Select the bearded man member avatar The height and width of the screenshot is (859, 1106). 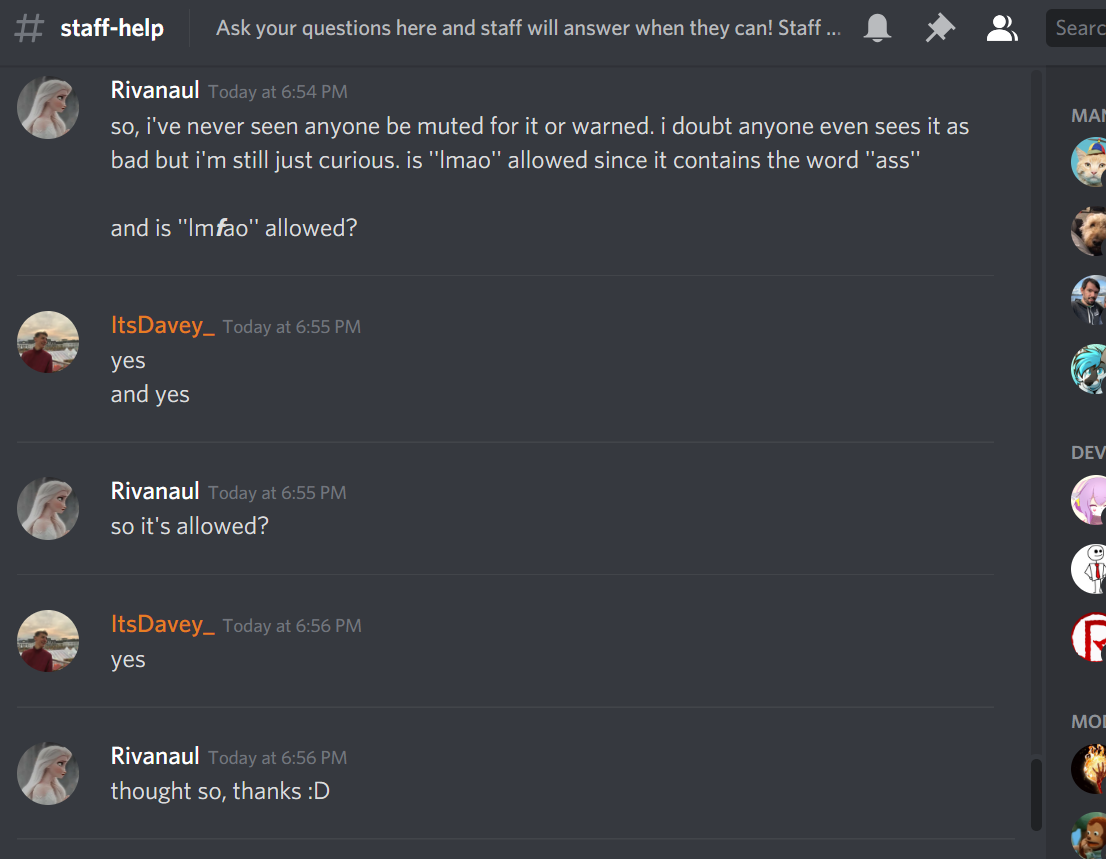(x=1088, y=300)
